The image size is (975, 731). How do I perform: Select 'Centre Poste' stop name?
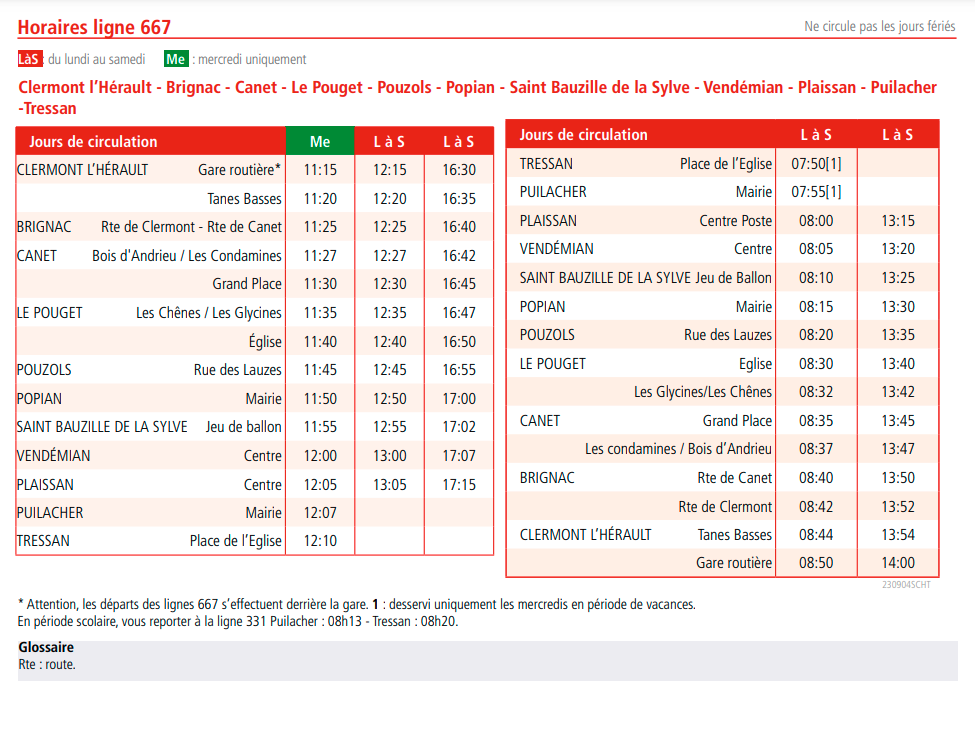(x=736, y=221)
